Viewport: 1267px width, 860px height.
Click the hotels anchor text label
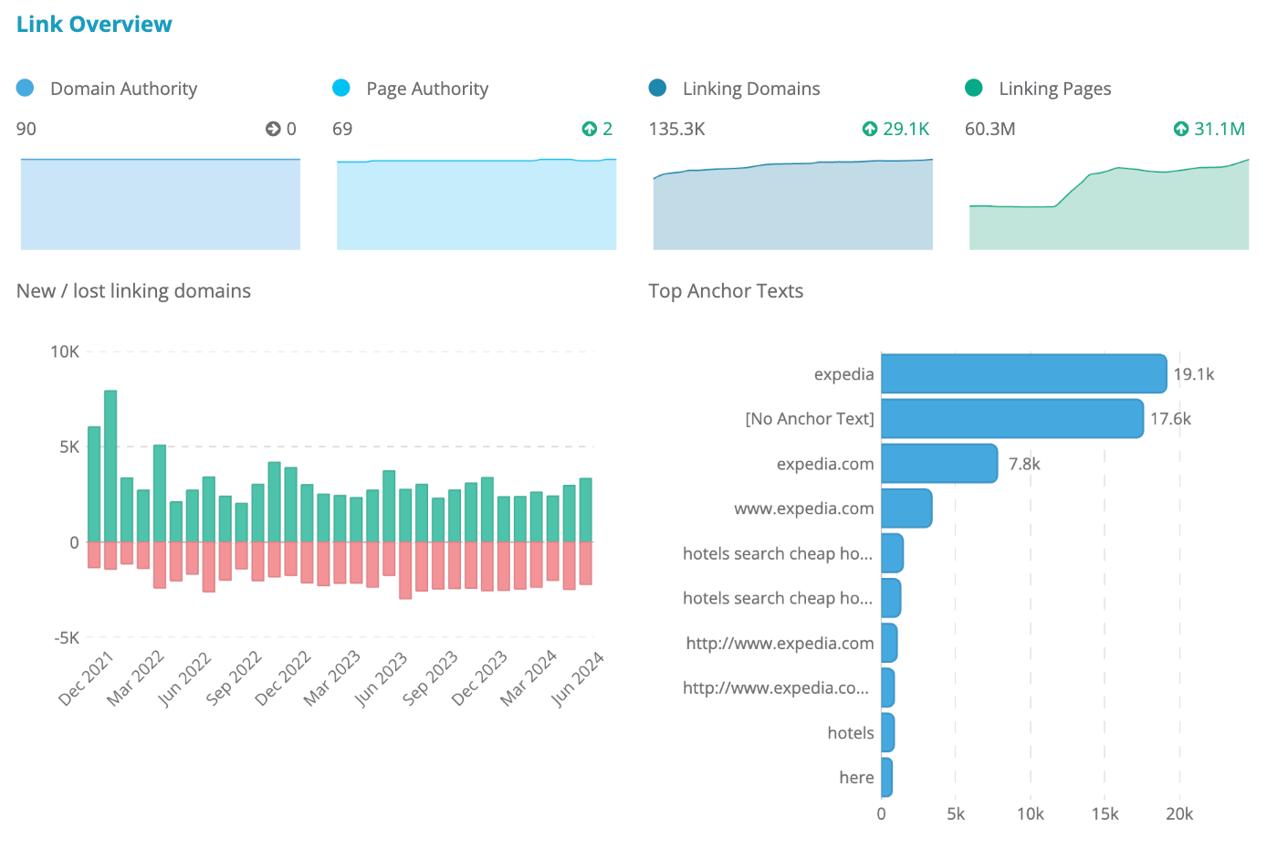[851, 733]
